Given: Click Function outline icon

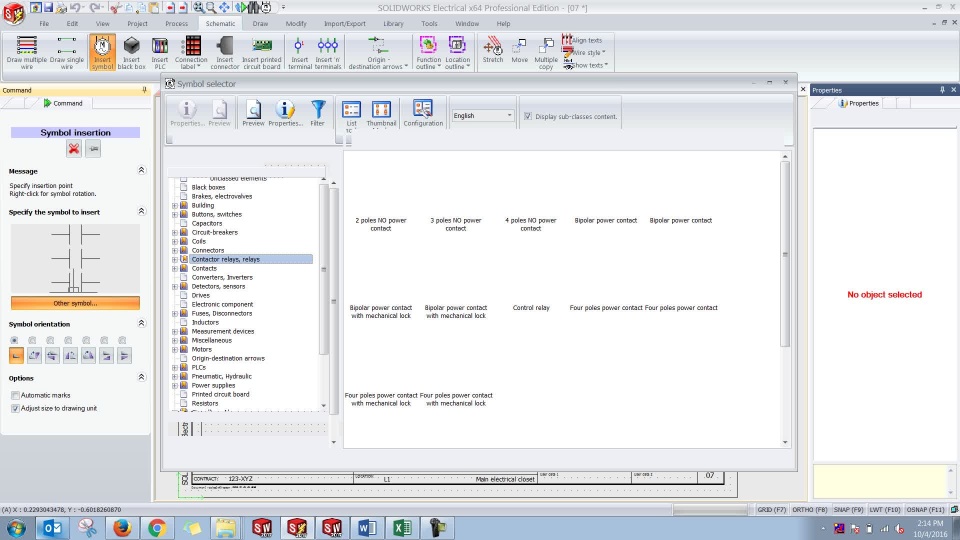Looking at the screenshot, I should pos(428,52).
